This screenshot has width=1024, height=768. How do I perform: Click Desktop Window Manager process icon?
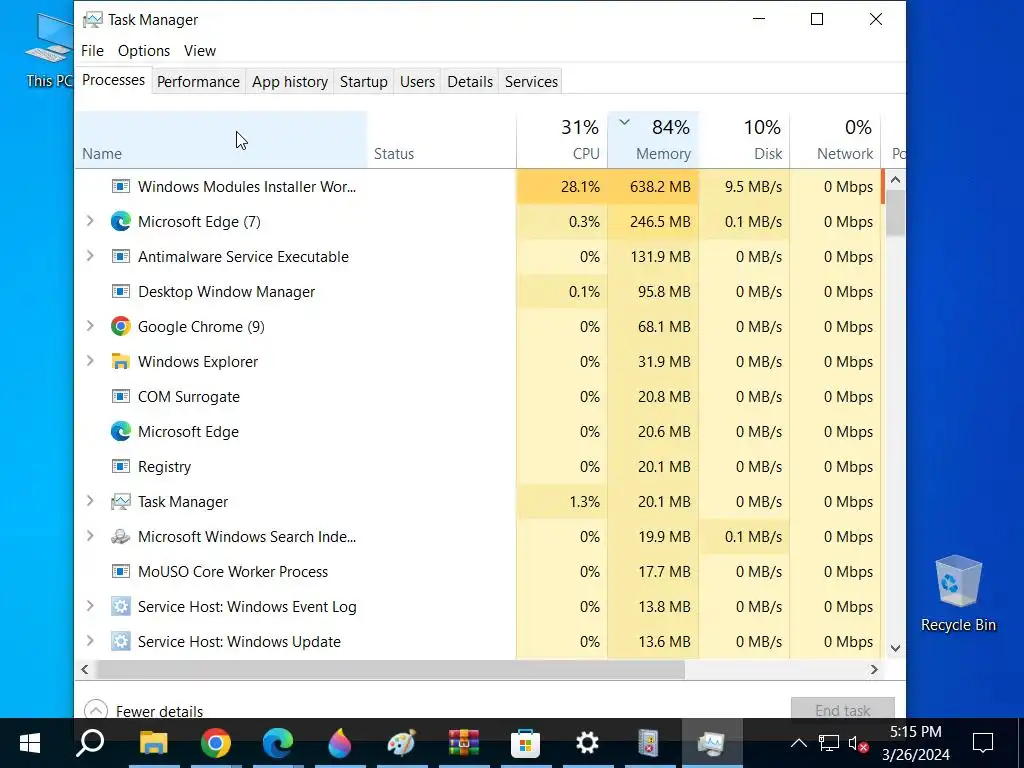(120, 292)
